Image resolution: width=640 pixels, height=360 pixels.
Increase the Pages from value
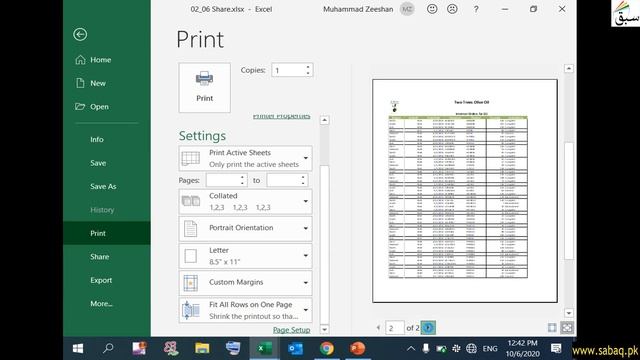(242, 177)
